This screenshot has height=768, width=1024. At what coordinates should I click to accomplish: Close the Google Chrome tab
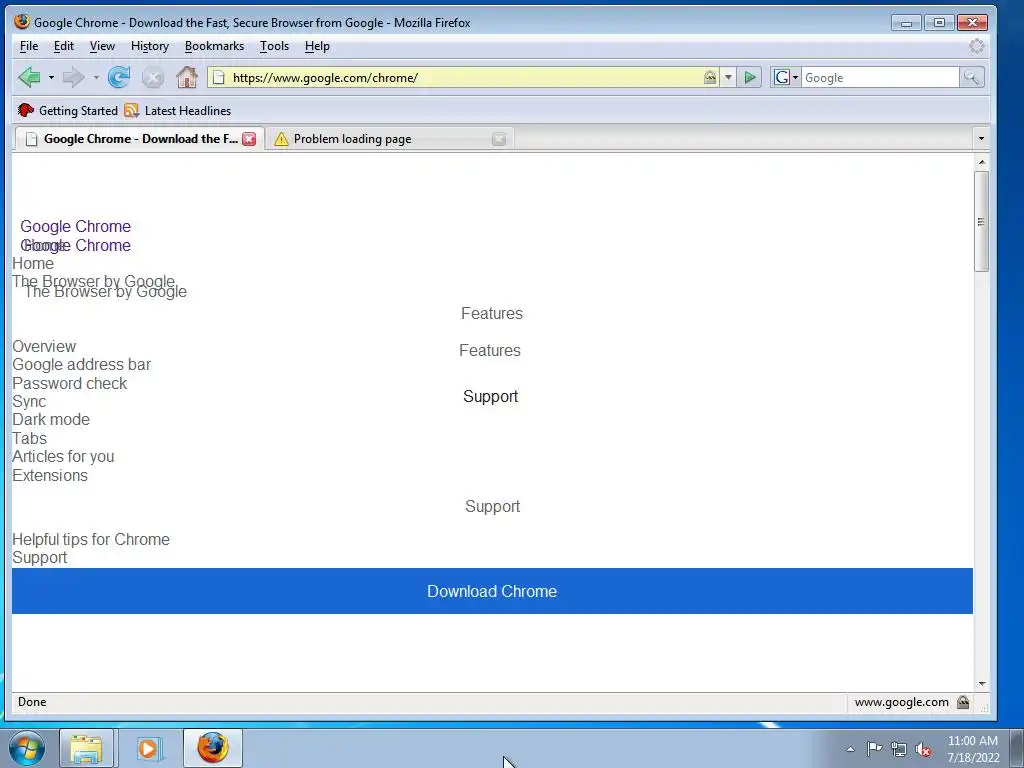(249, 138)
